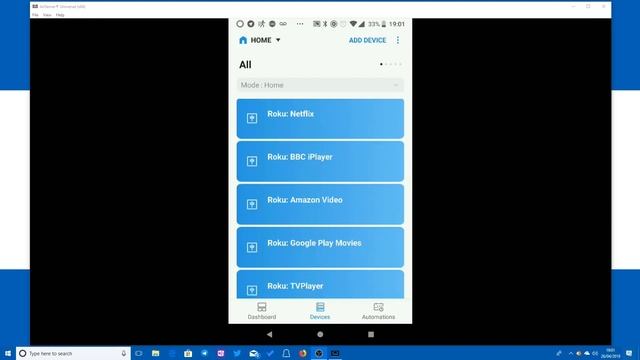Show hidden system tray icons chevron
Viewport: 640px width, 360px height.
pyautogui.click(x=571, y=353)
